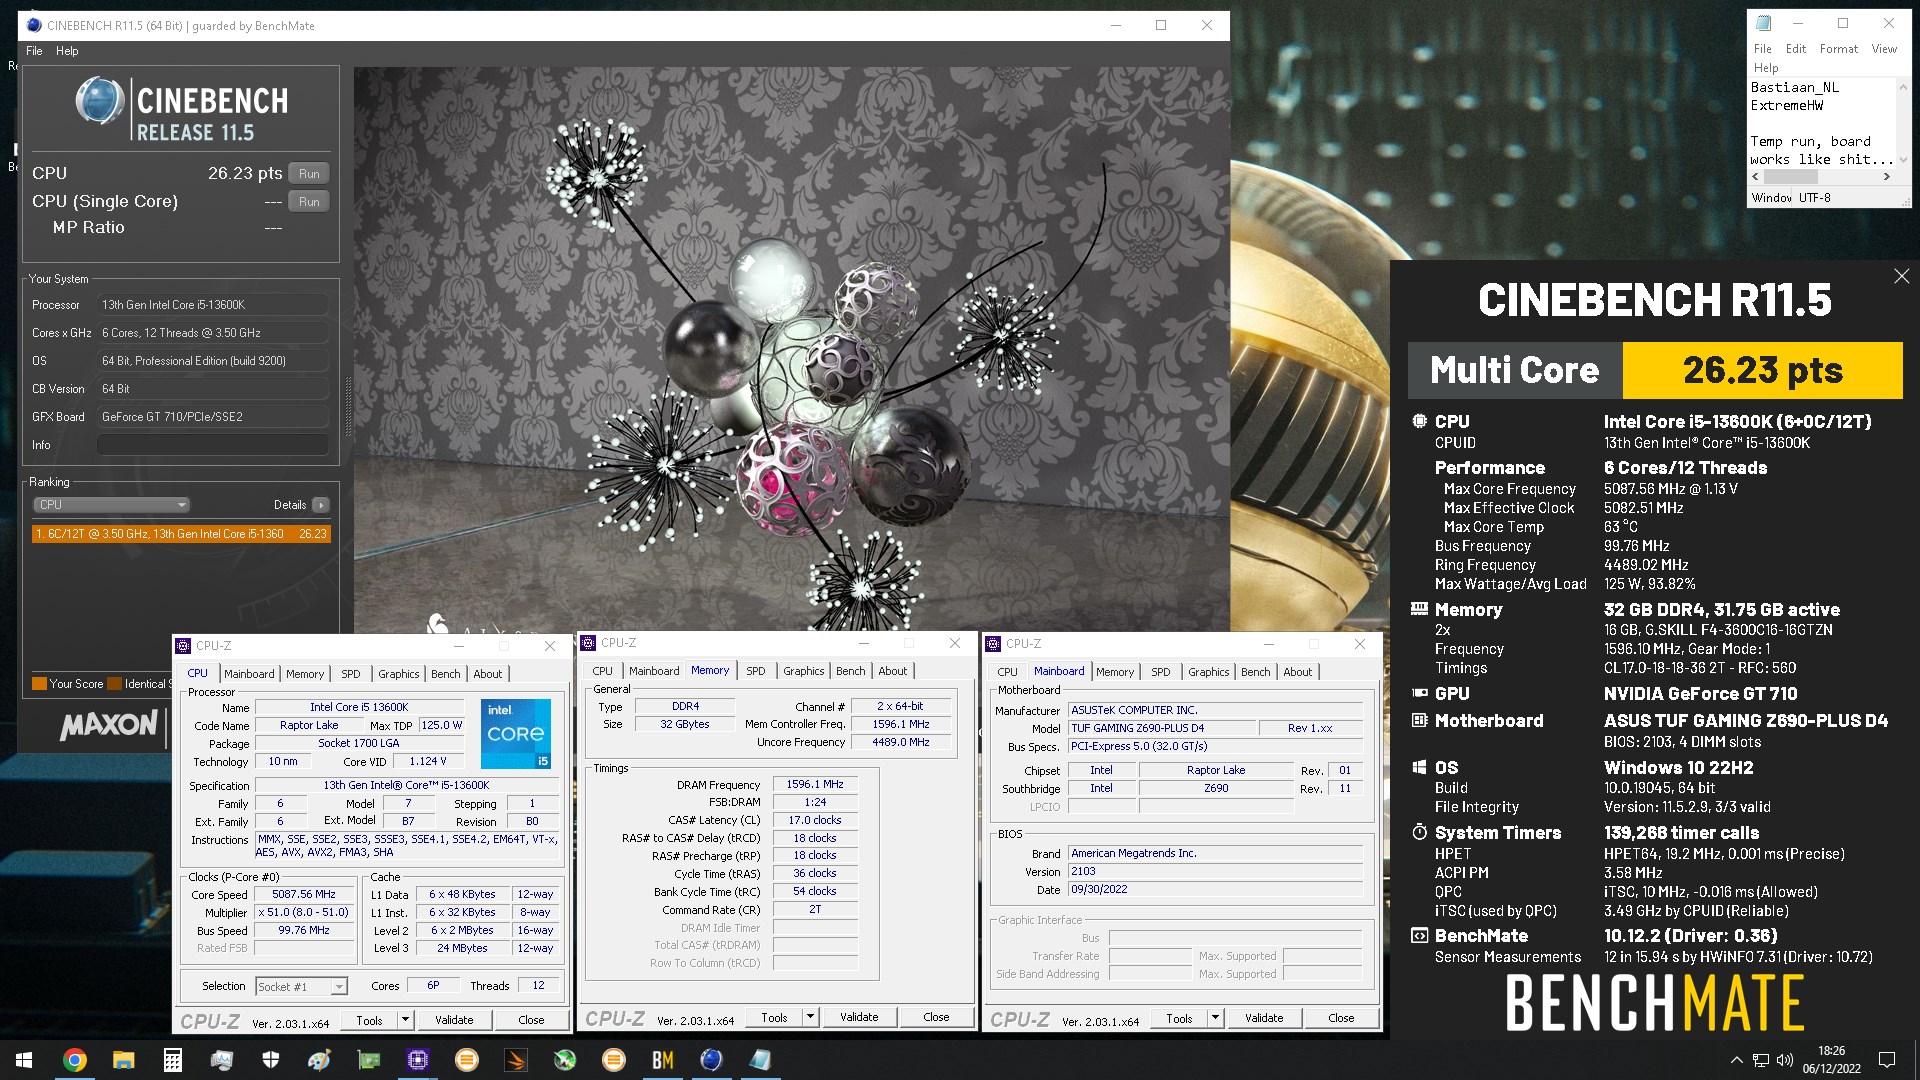This screenshot has width=1920, height=1080.
Task: Open Bench tab in first CPU-Z window
Action: tap(446, 674)
